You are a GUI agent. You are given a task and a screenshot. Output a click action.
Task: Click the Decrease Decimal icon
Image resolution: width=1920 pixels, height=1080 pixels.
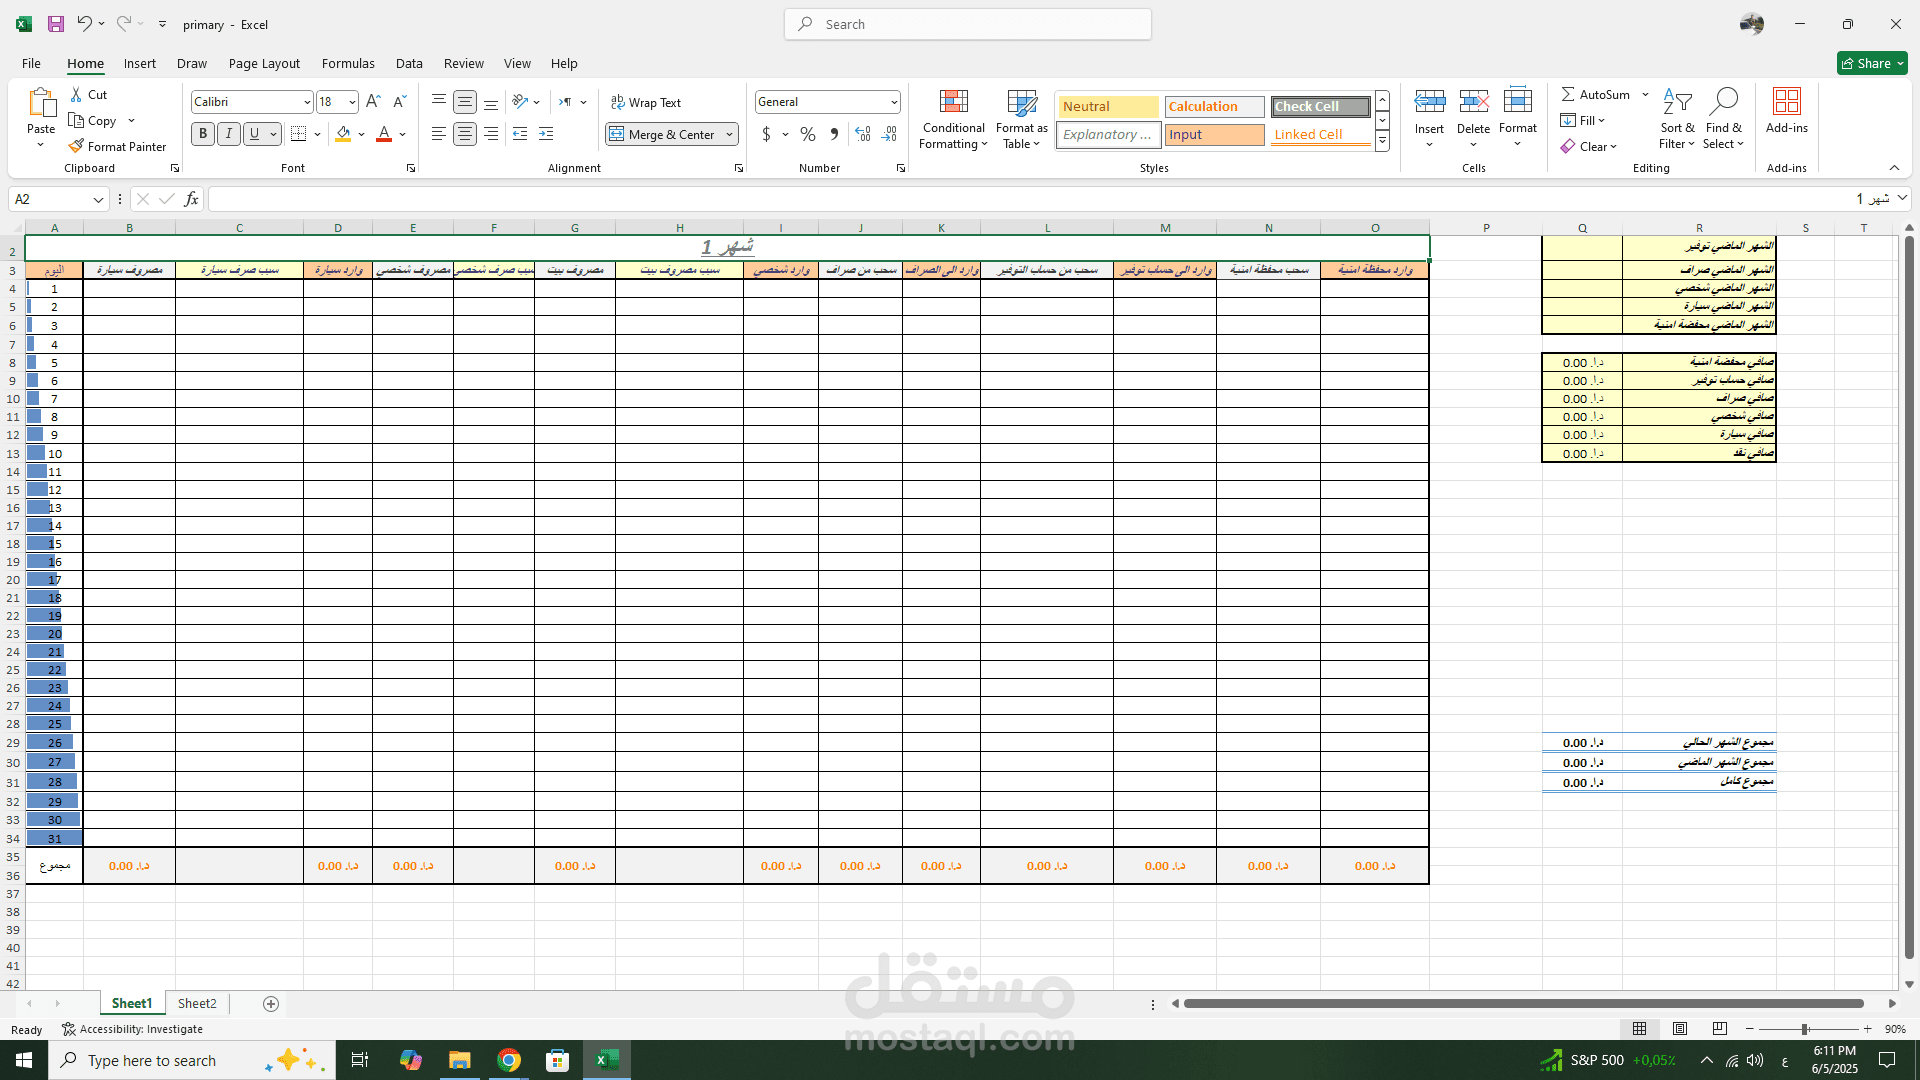tap(889, 134)
